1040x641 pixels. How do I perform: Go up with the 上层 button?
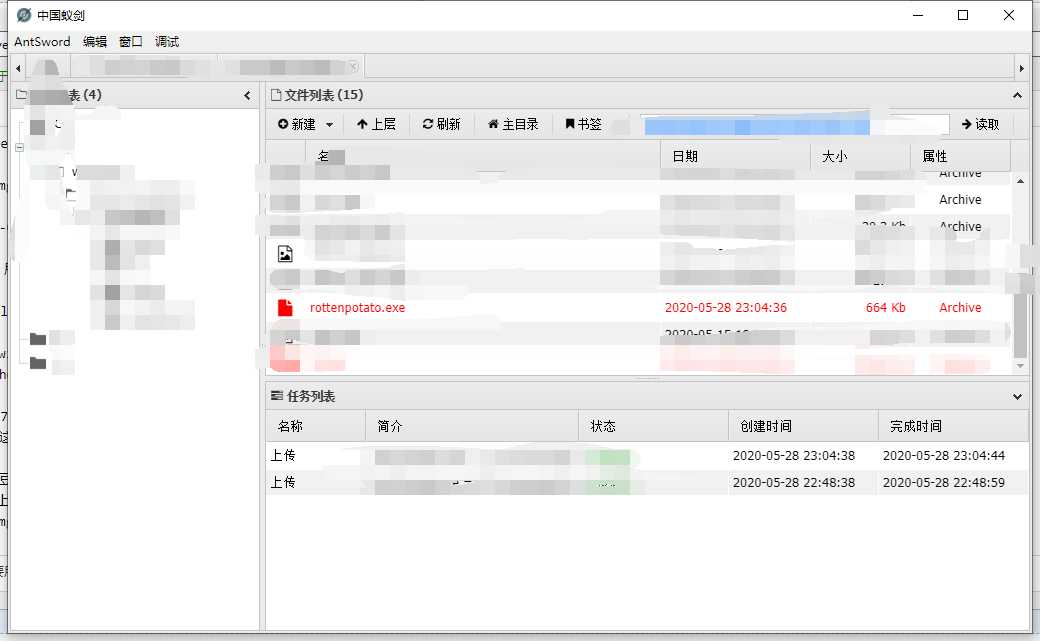click(376, 124)
